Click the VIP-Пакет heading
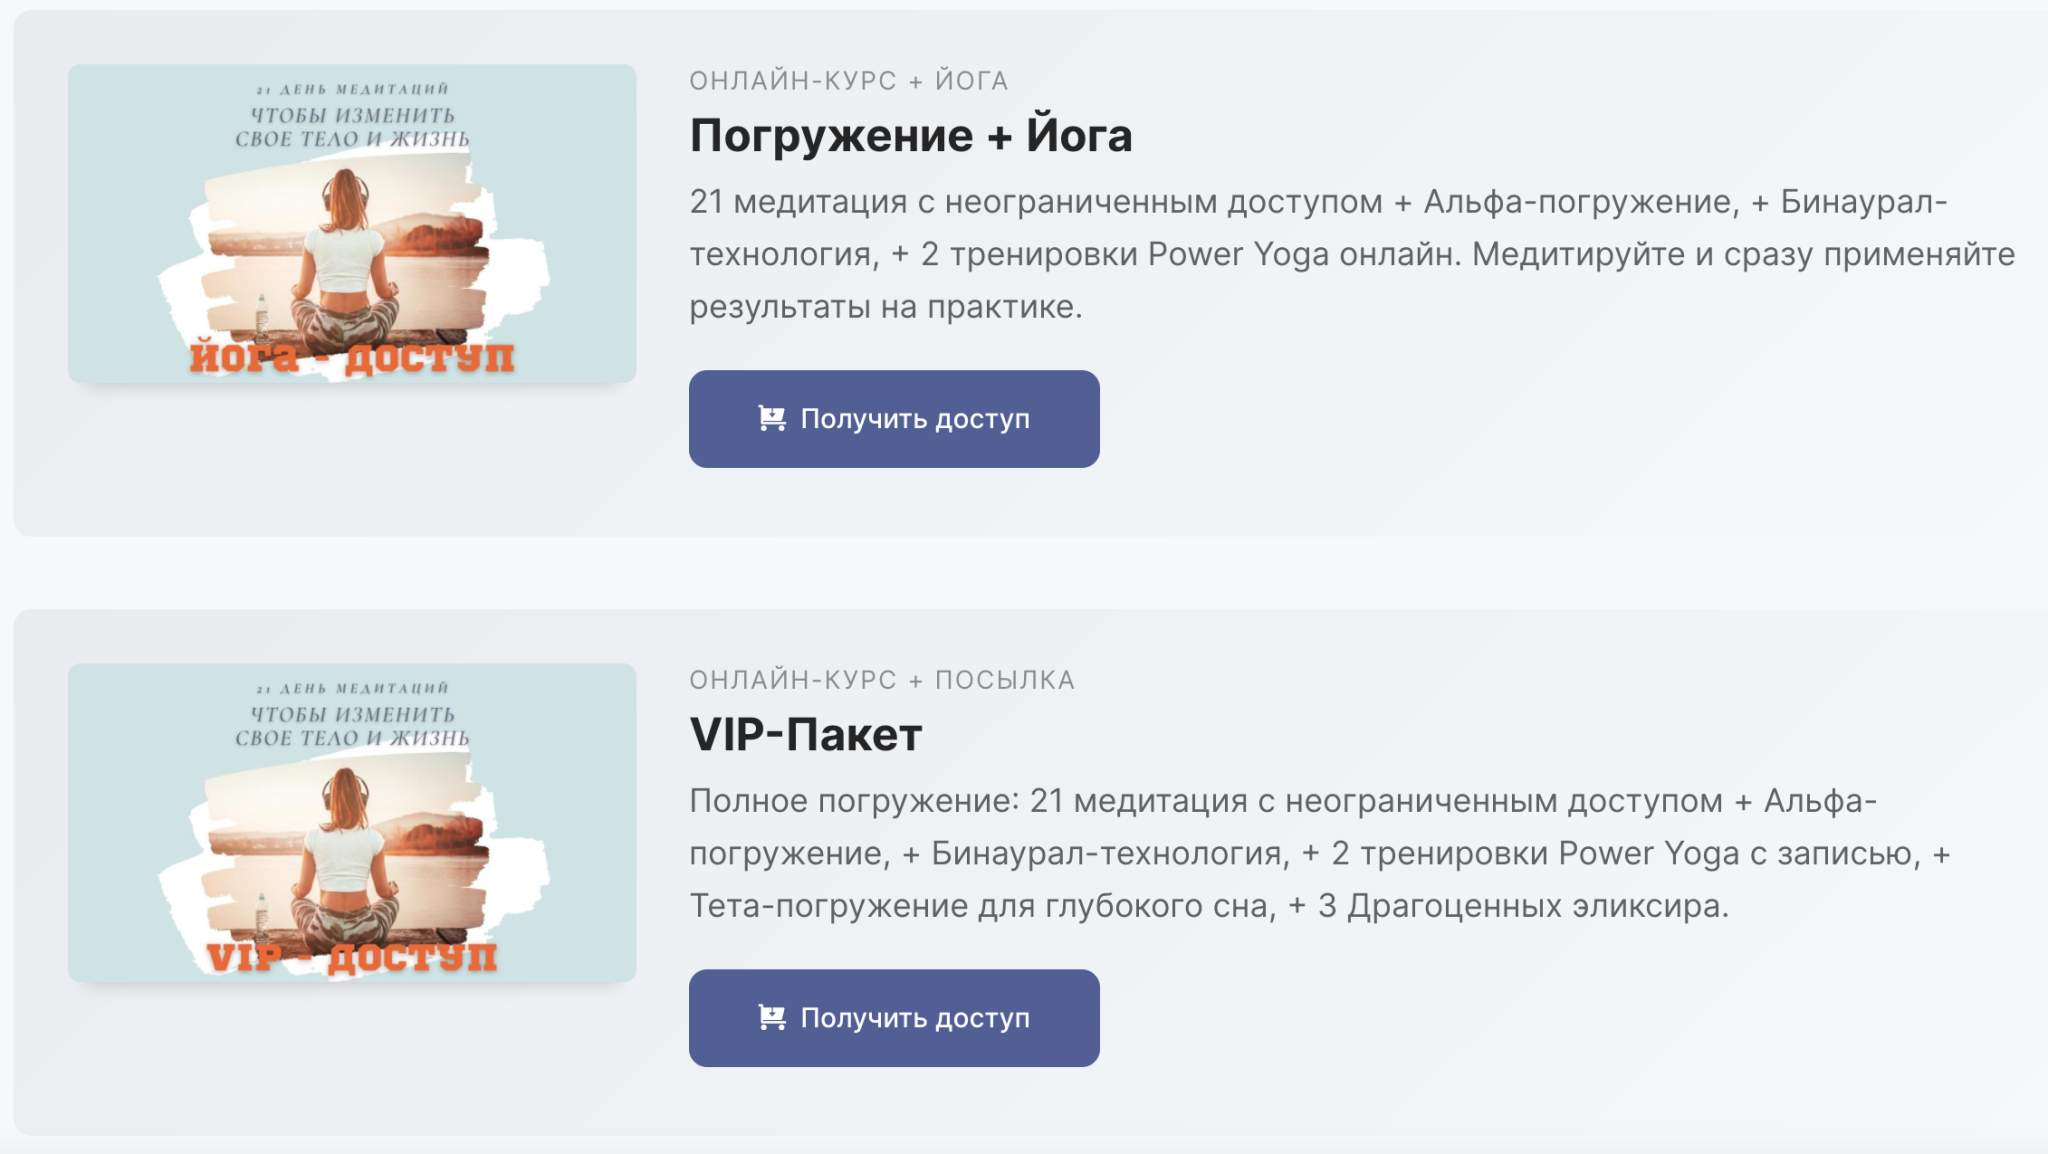The height and width of the screenshot is (1154, 2048). point(805,734)
